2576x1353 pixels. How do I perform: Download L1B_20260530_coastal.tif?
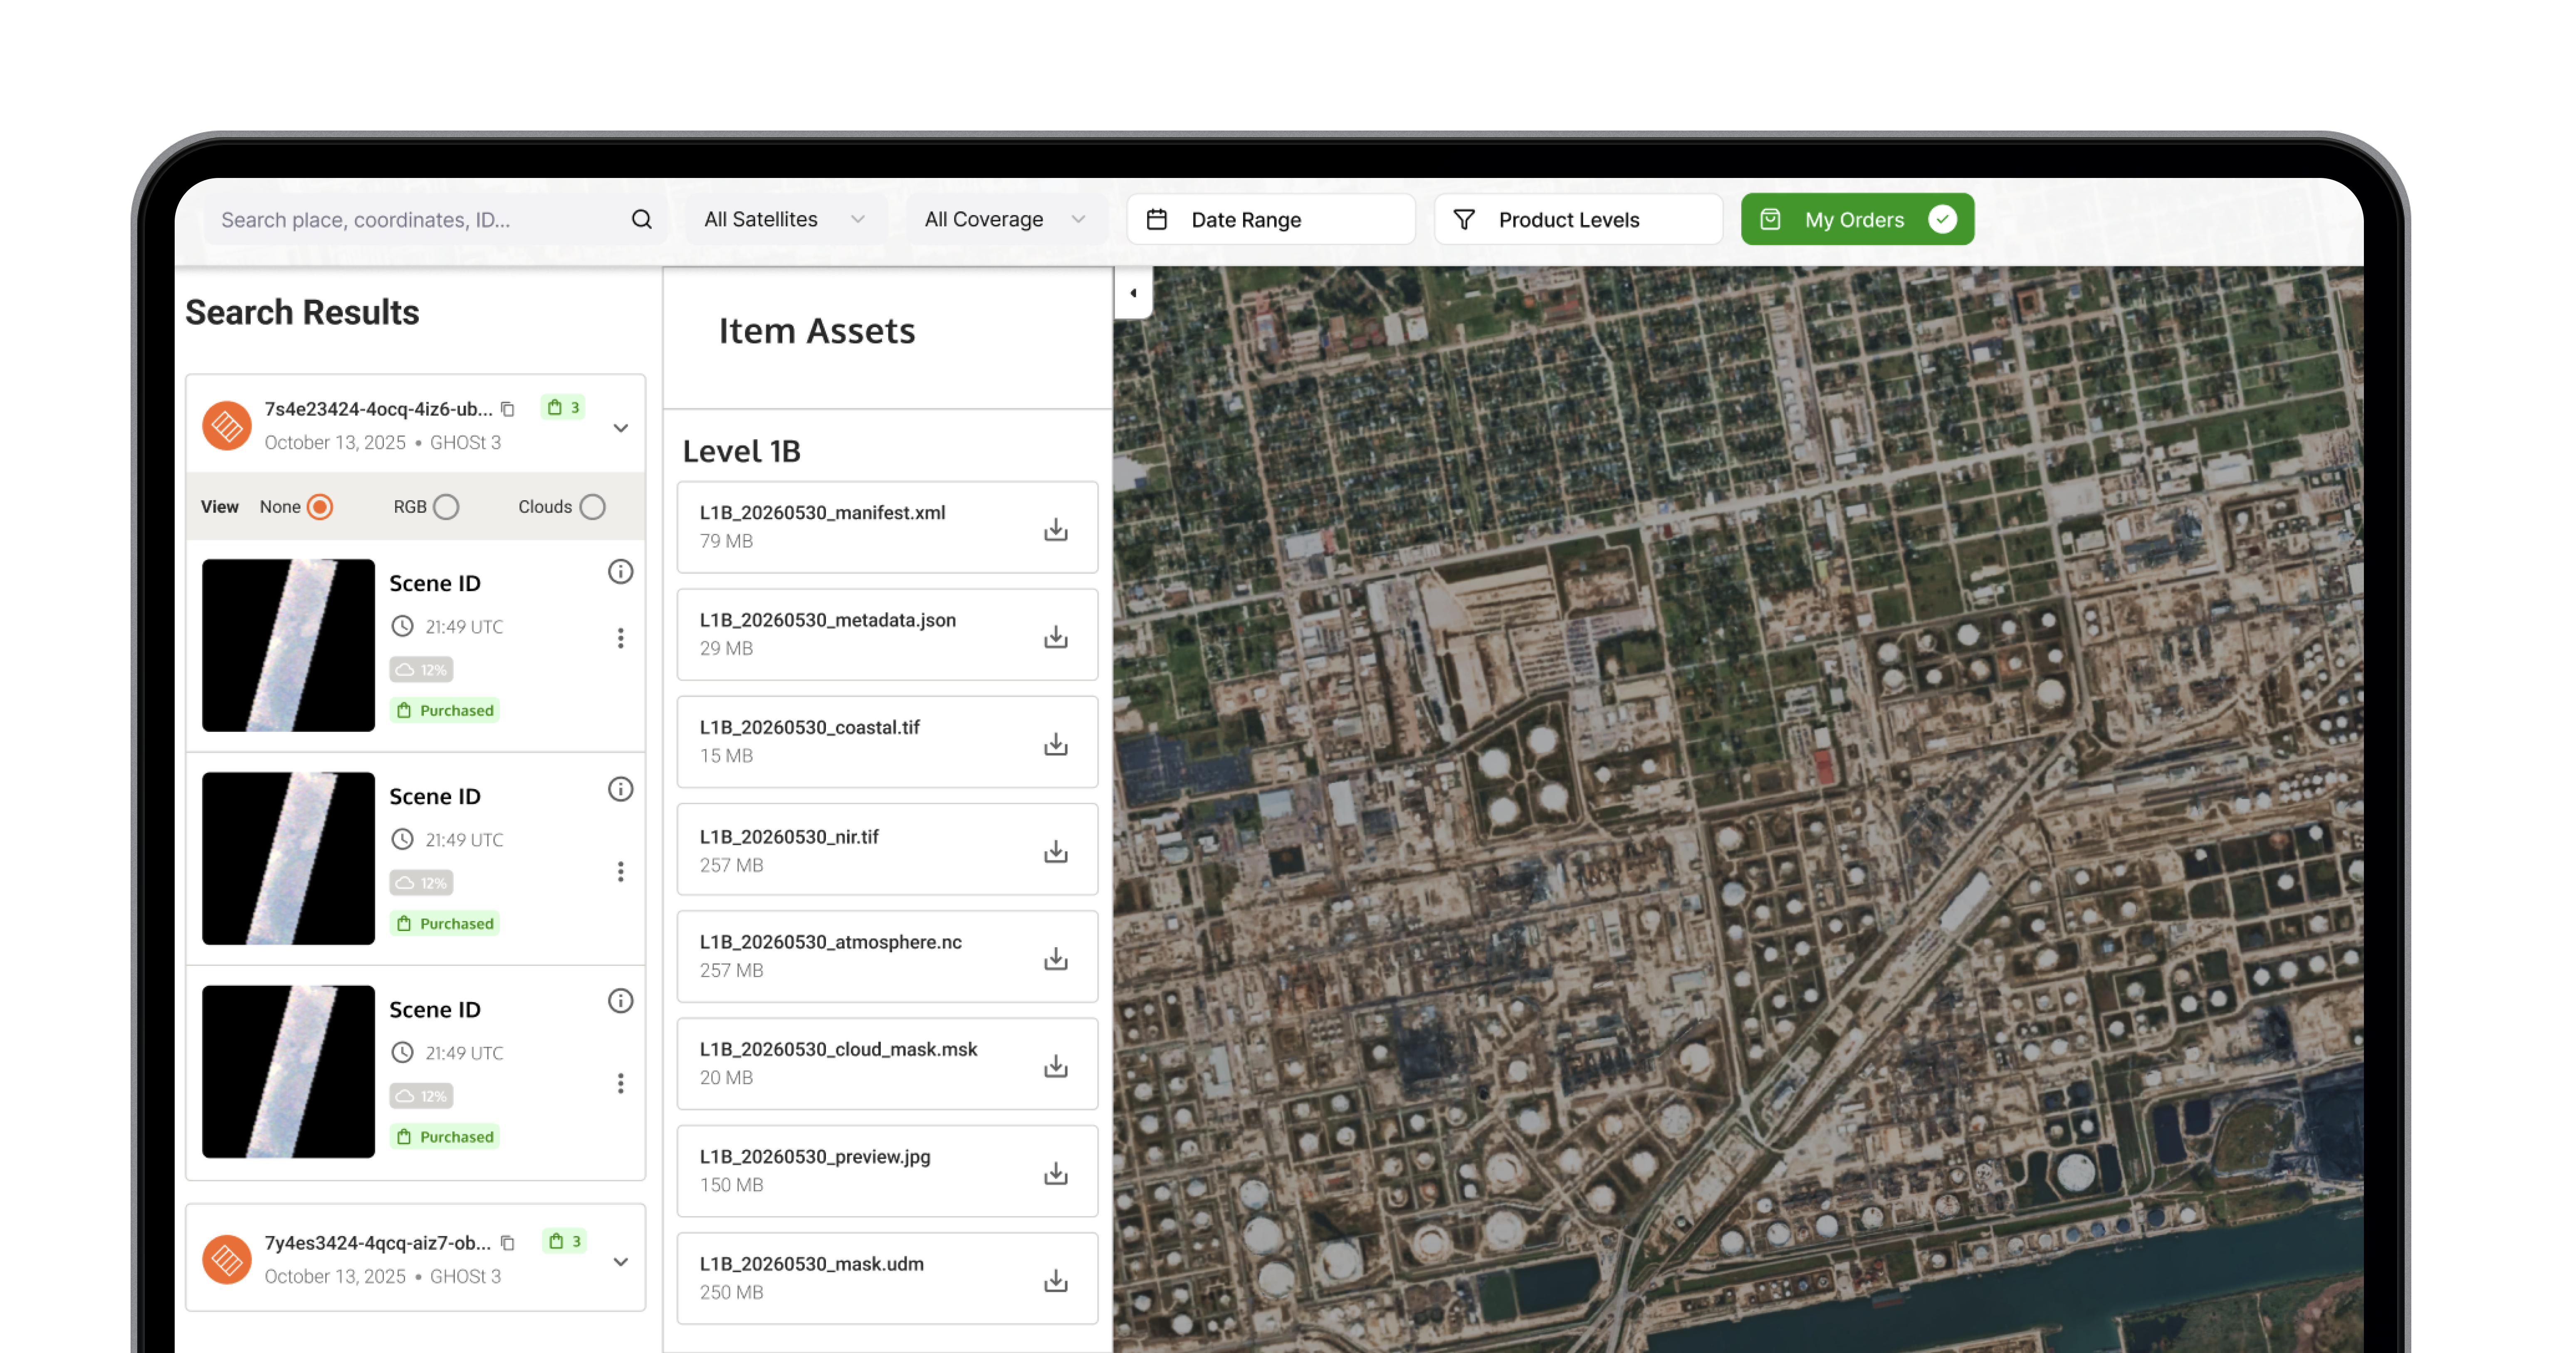coord(1056,743)
